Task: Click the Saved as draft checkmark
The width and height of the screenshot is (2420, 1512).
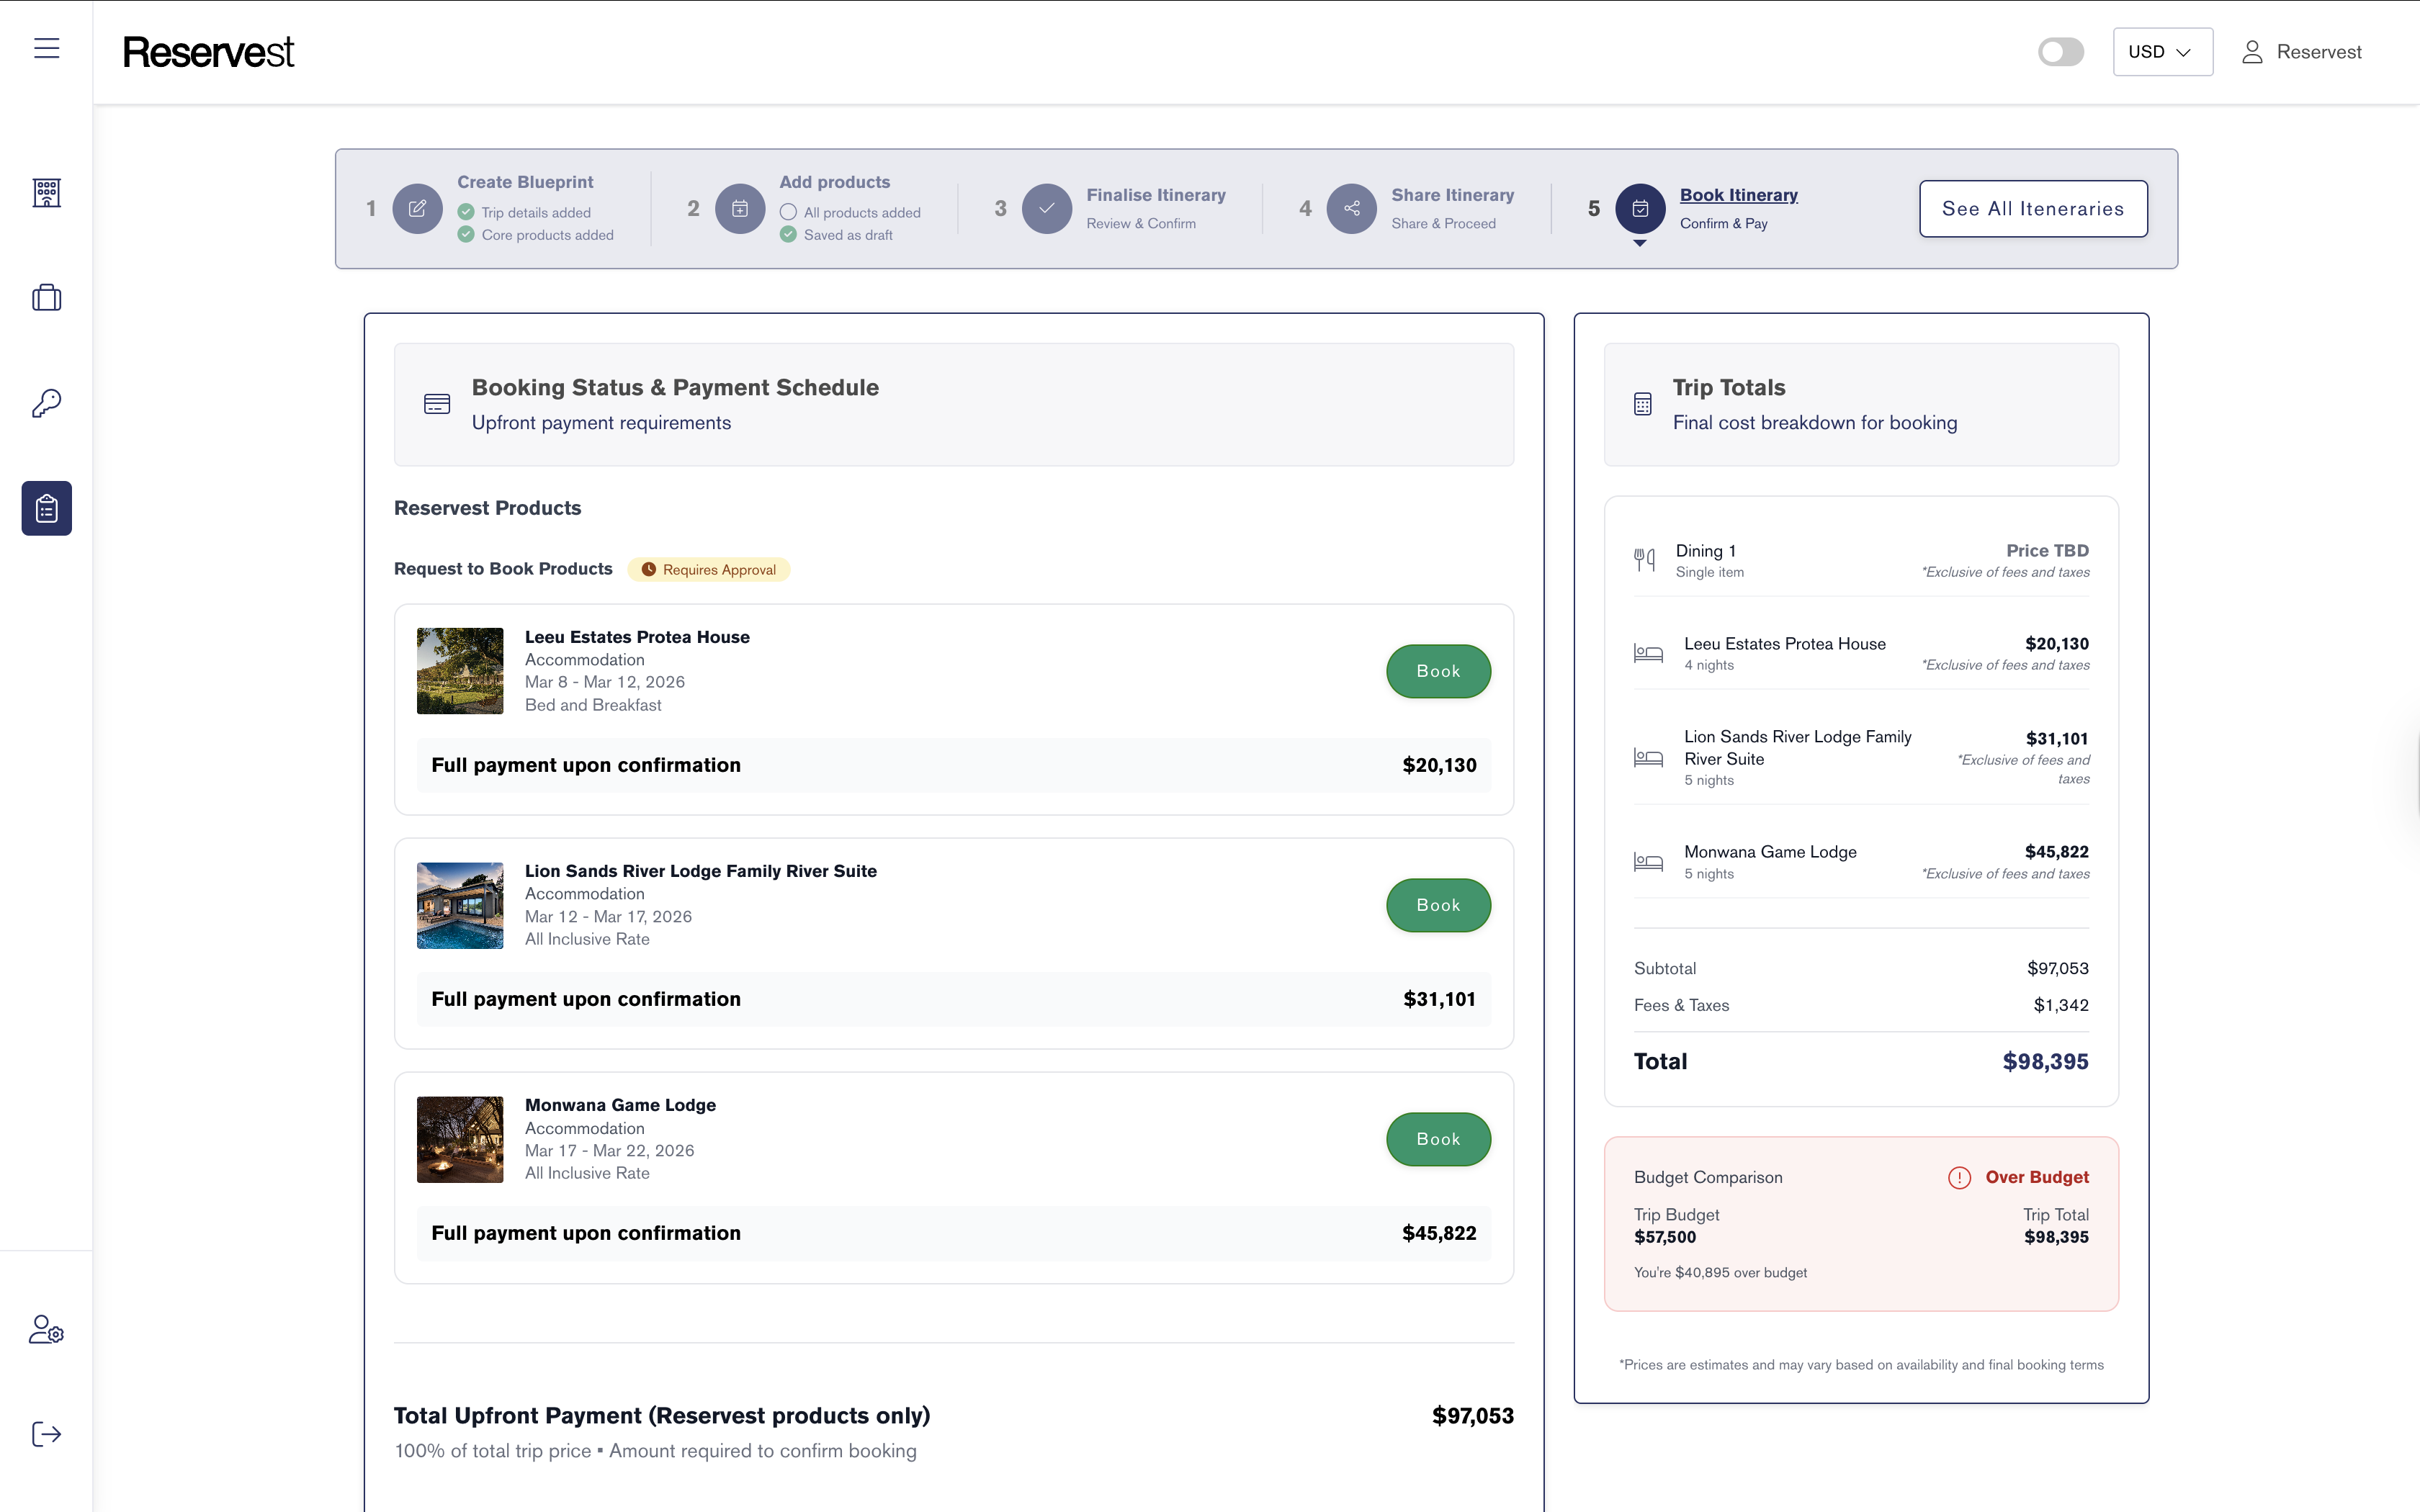Action: pyautogui.click(x=788, y=235)
